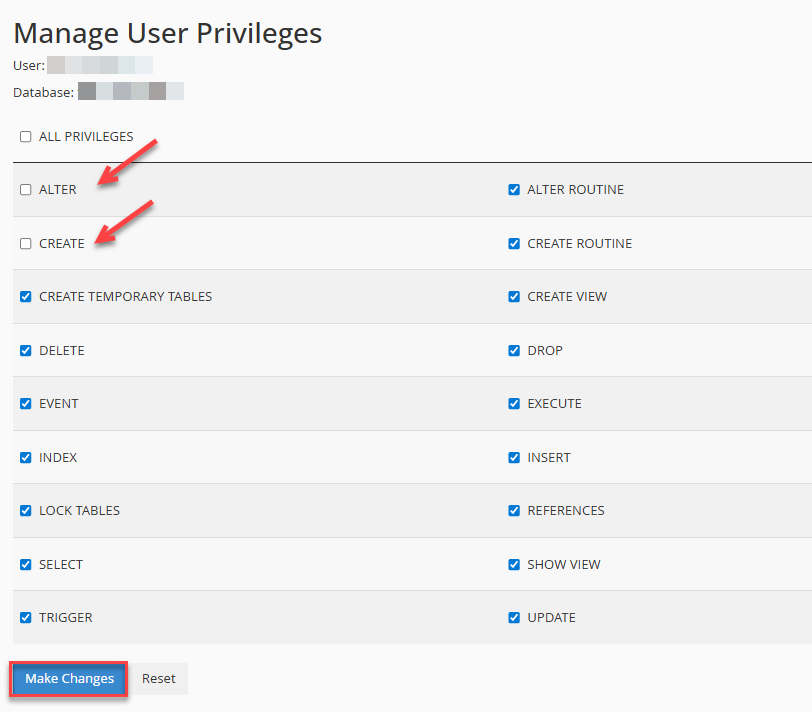Screen dimensions: 812x712
Task: Uncheck the ALTER ROUTINE privilege
Action: [514, 190]
